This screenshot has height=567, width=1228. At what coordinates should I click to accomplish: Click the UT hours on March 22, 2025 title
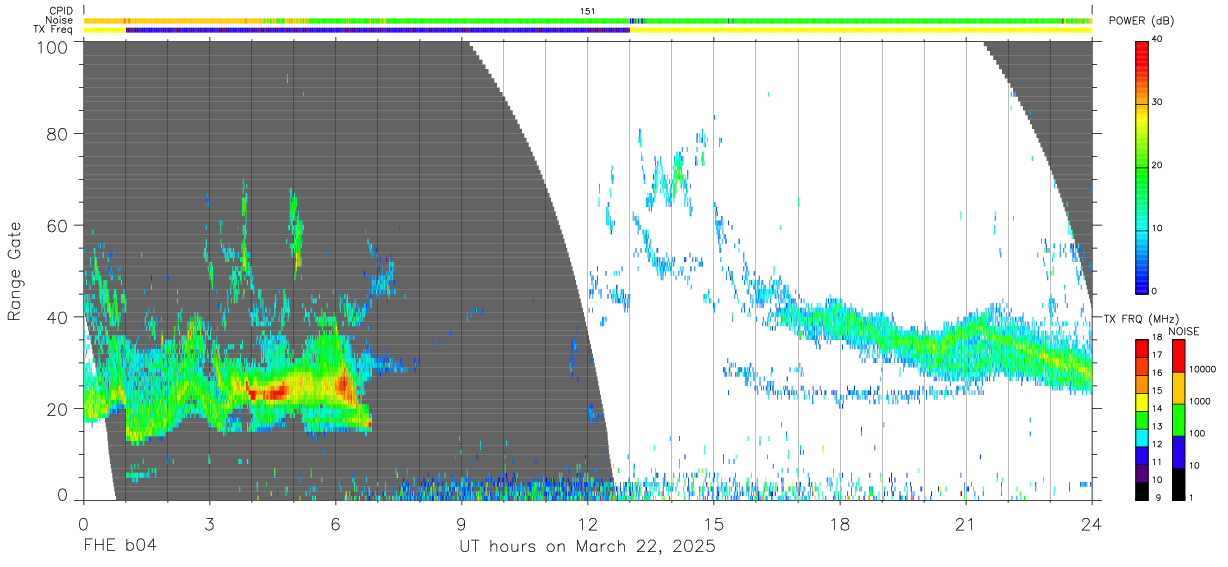pyautogui.click(x=587, y=547)
